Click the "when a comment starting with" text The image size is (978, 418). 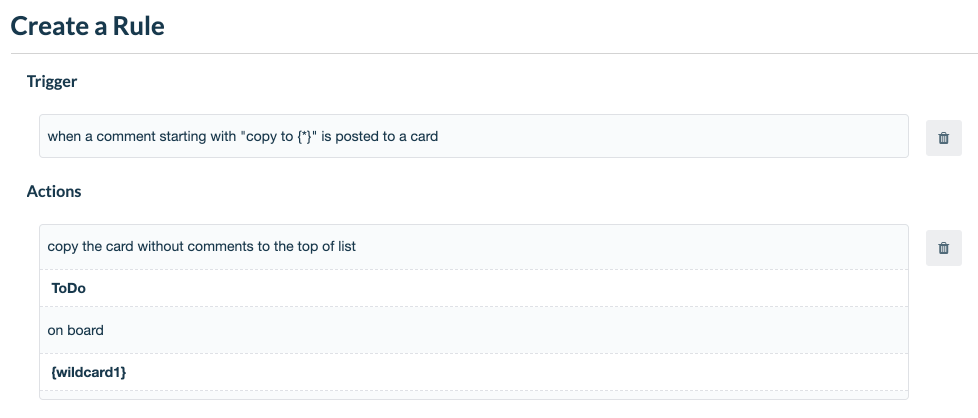coord(142,136)
